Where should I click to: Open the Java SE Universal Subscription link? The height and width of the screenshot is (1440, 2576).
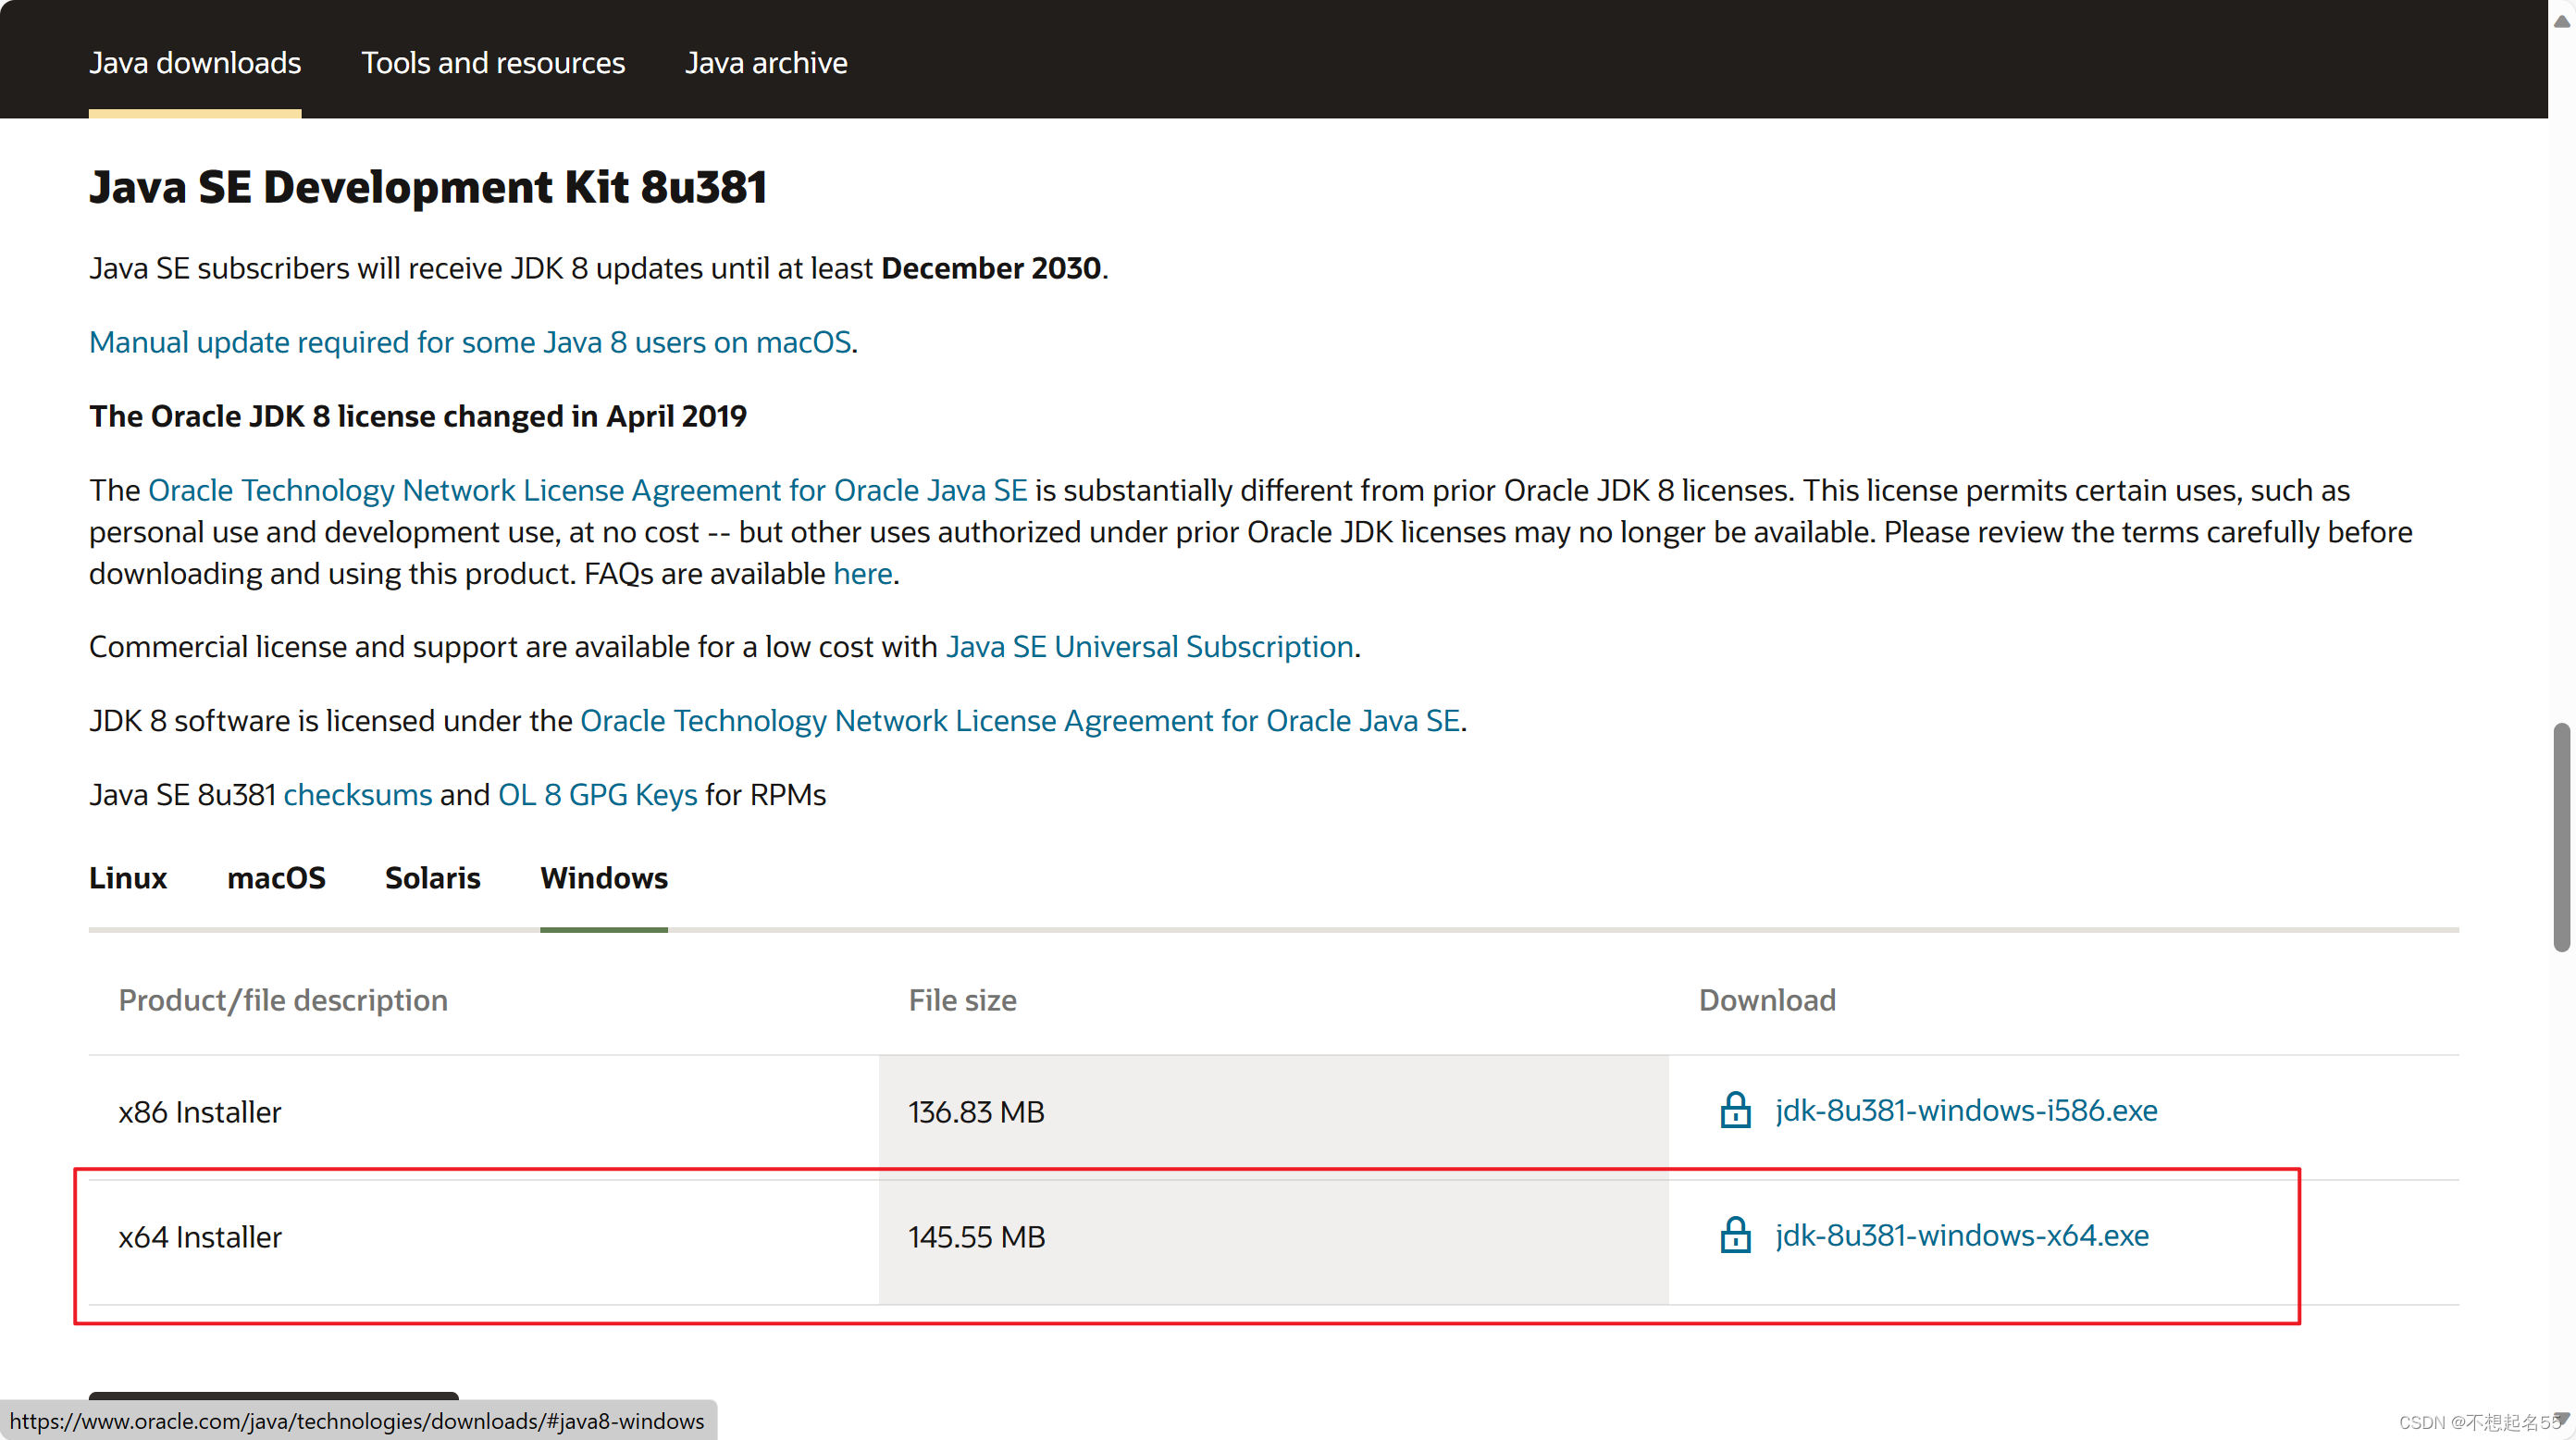pos(1150,647)
